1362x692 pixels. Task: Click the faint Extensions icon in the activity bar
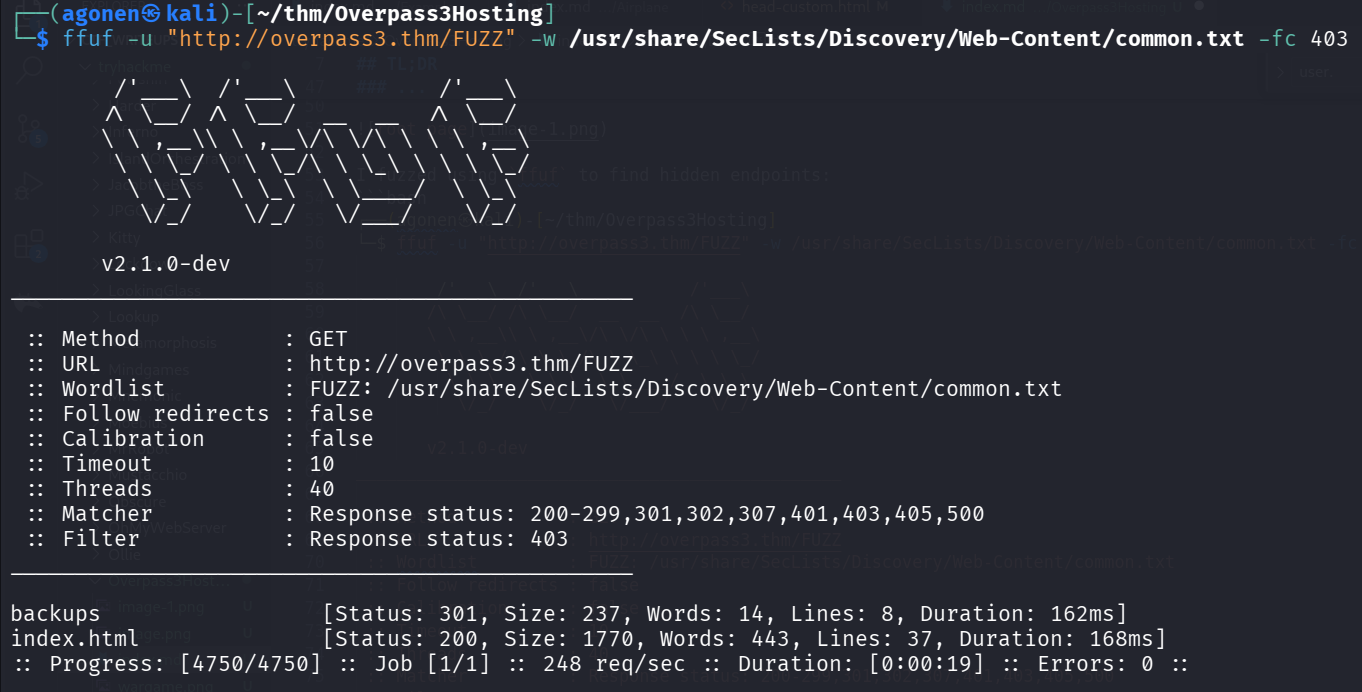(x=30, y=245)
